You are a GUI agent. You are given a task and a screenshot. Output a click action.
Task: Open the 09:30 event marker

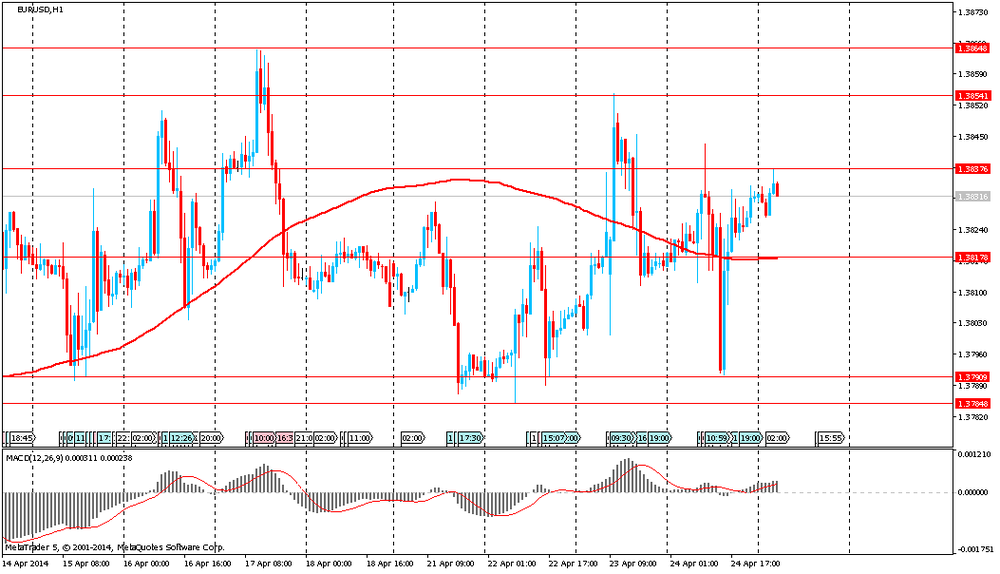click(621, 438)
